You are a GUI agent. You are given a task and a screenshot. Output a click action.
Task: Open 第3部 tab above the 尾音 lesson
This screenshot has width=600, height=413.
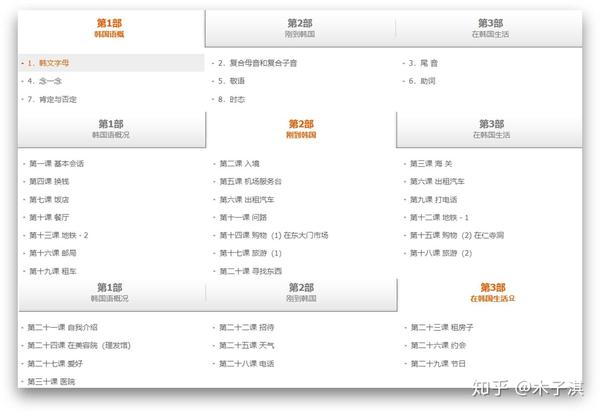[490, 29]
